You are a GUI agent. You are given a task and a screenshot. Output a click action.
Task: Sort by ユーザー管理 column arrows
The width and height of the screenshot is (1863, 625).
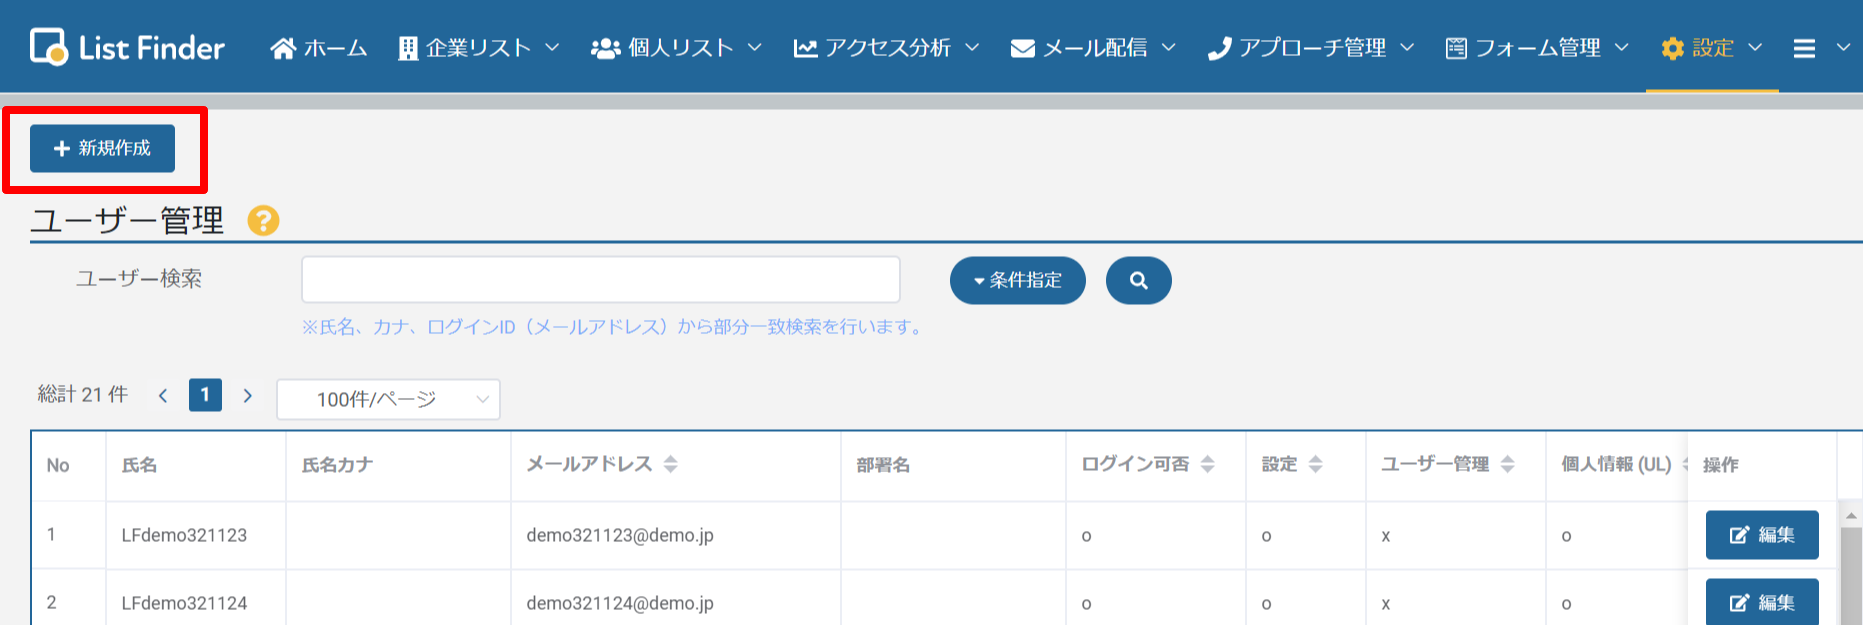pyautogui.click(x=1508, y=464)
